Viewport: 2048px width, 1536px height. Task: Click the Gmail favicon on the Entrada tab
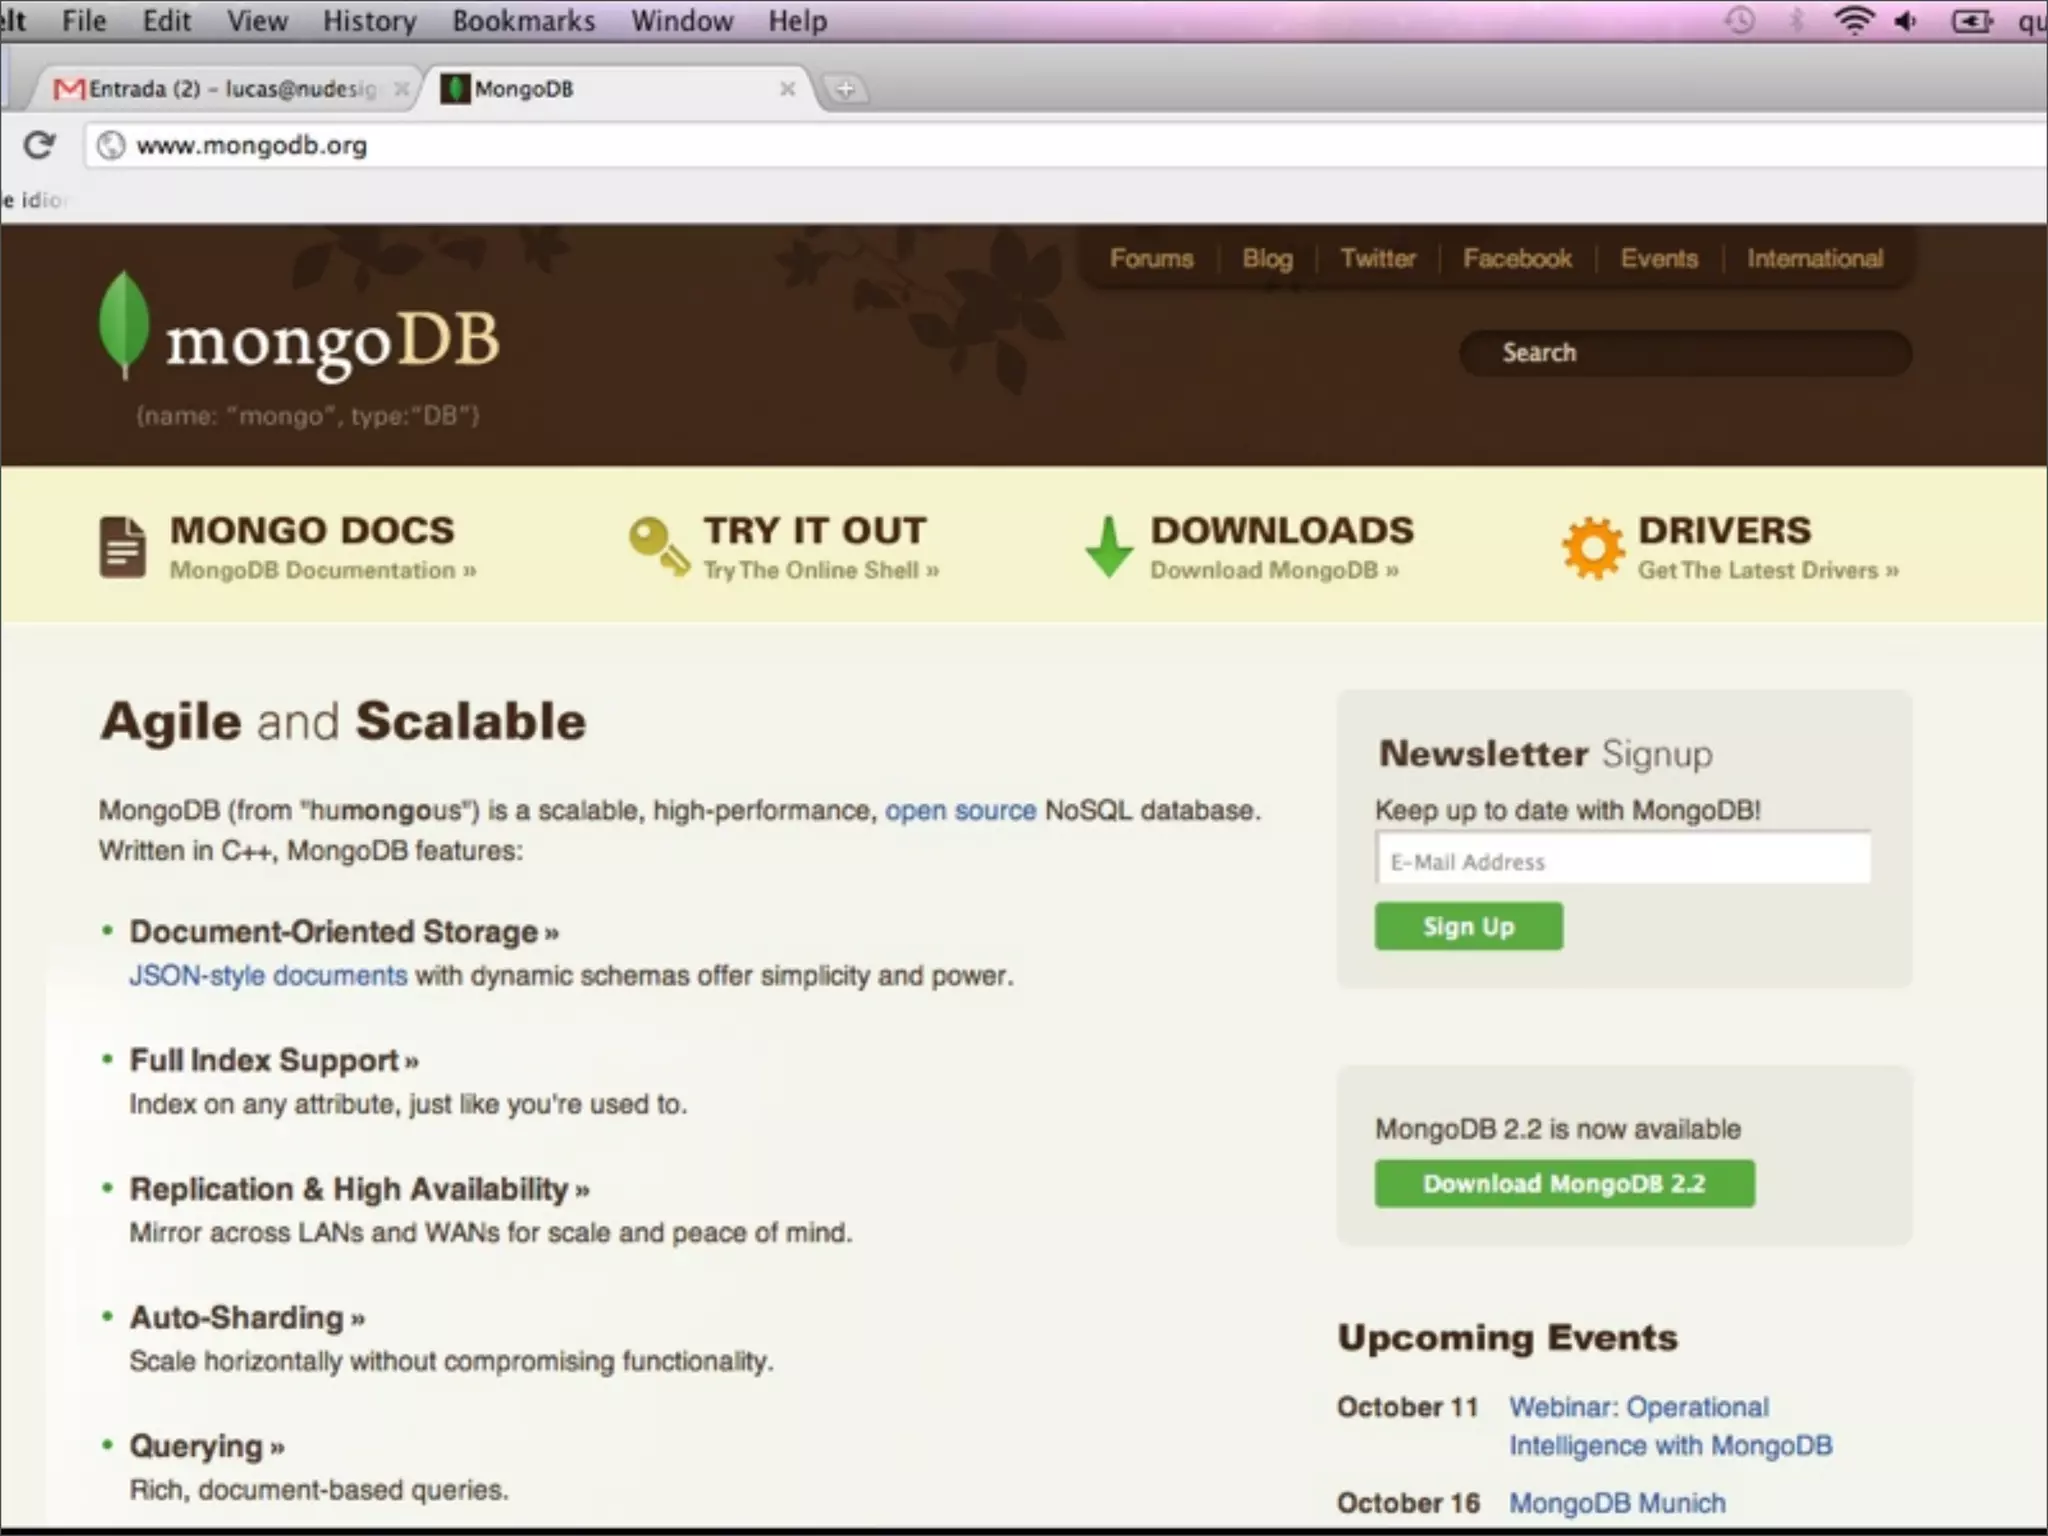[68, 89]
